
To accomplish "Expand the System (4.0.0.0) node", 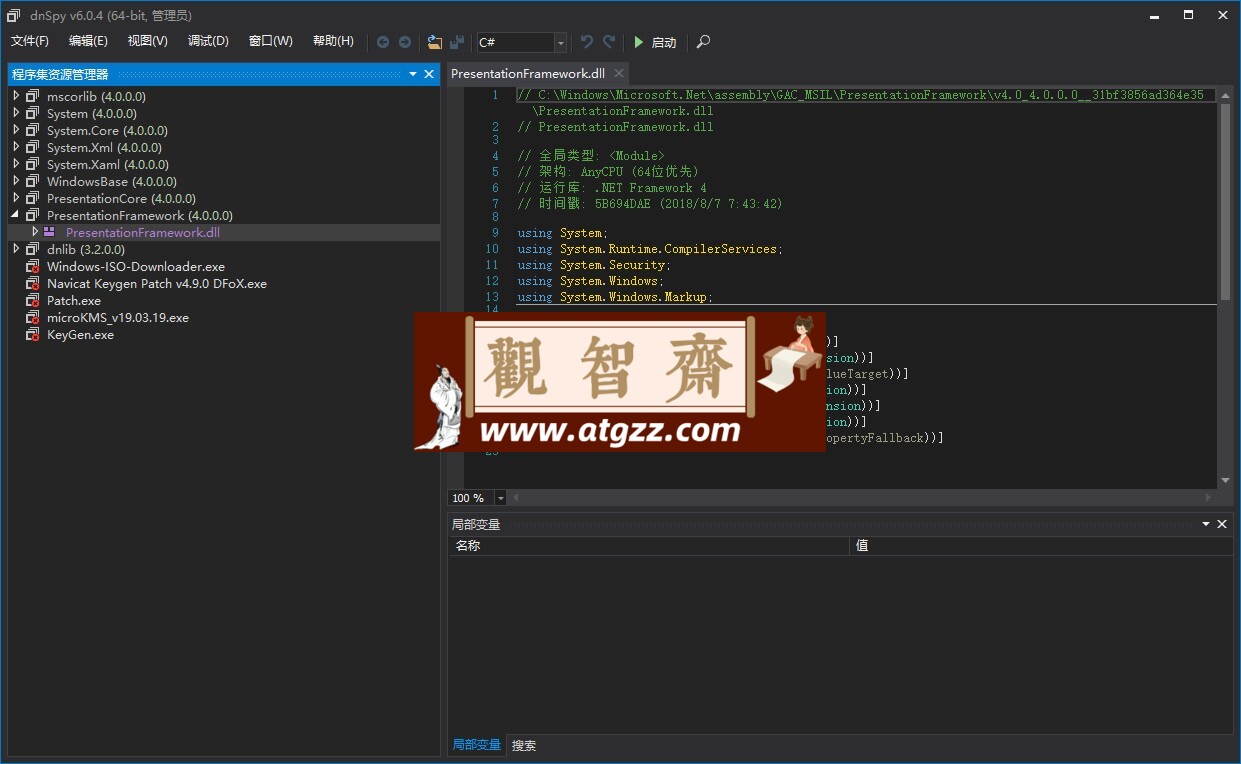I will point(16,114).
